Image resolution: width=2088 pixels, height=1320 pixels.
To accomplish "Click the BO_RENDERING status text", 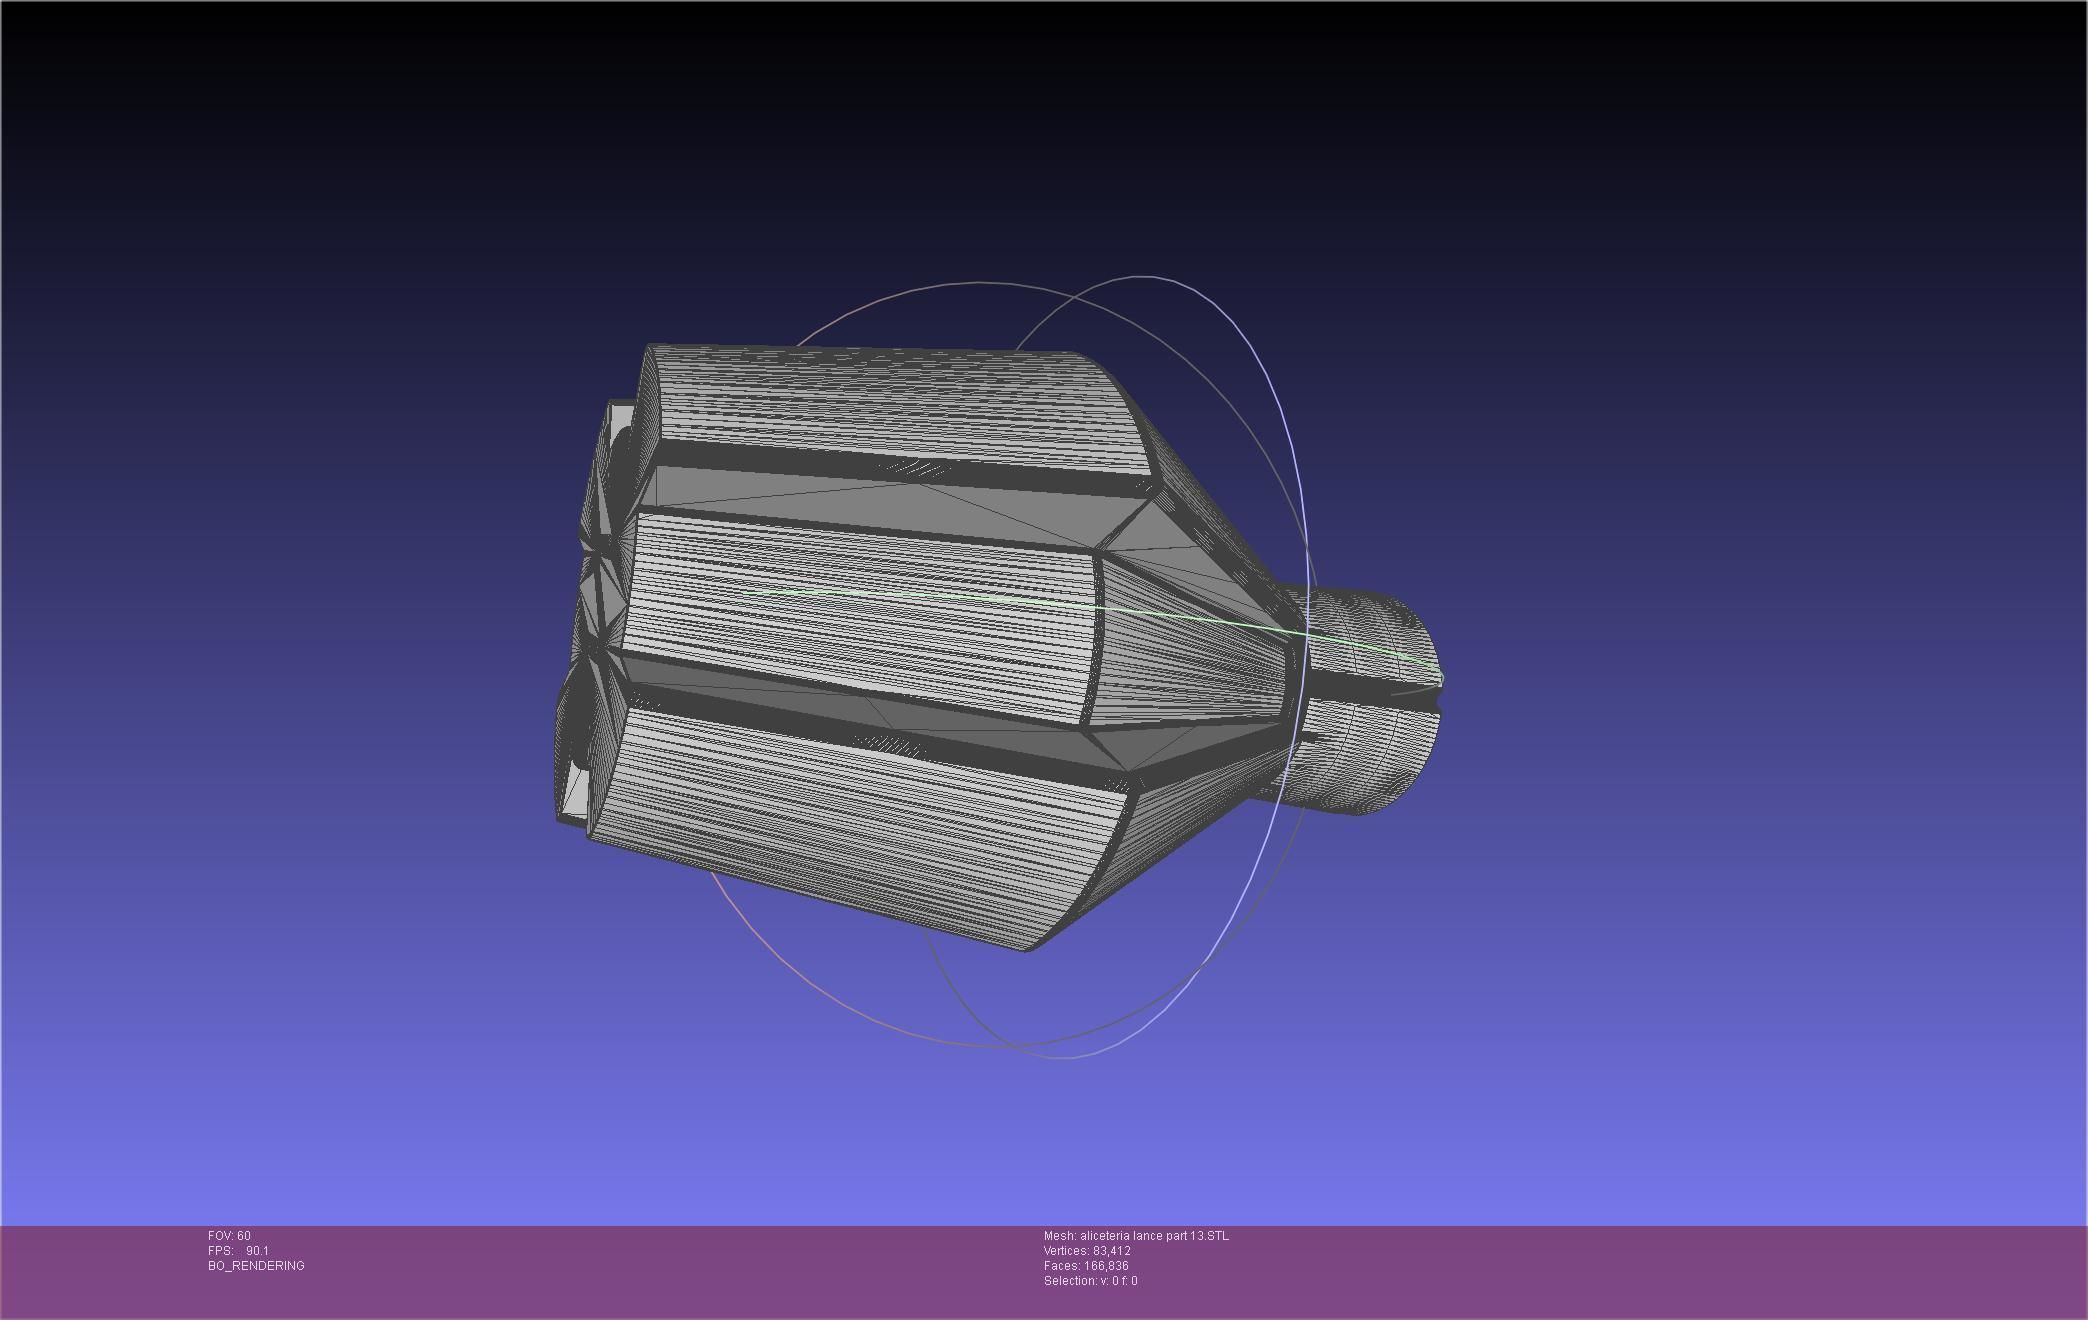I will (x=256, y=1266).
